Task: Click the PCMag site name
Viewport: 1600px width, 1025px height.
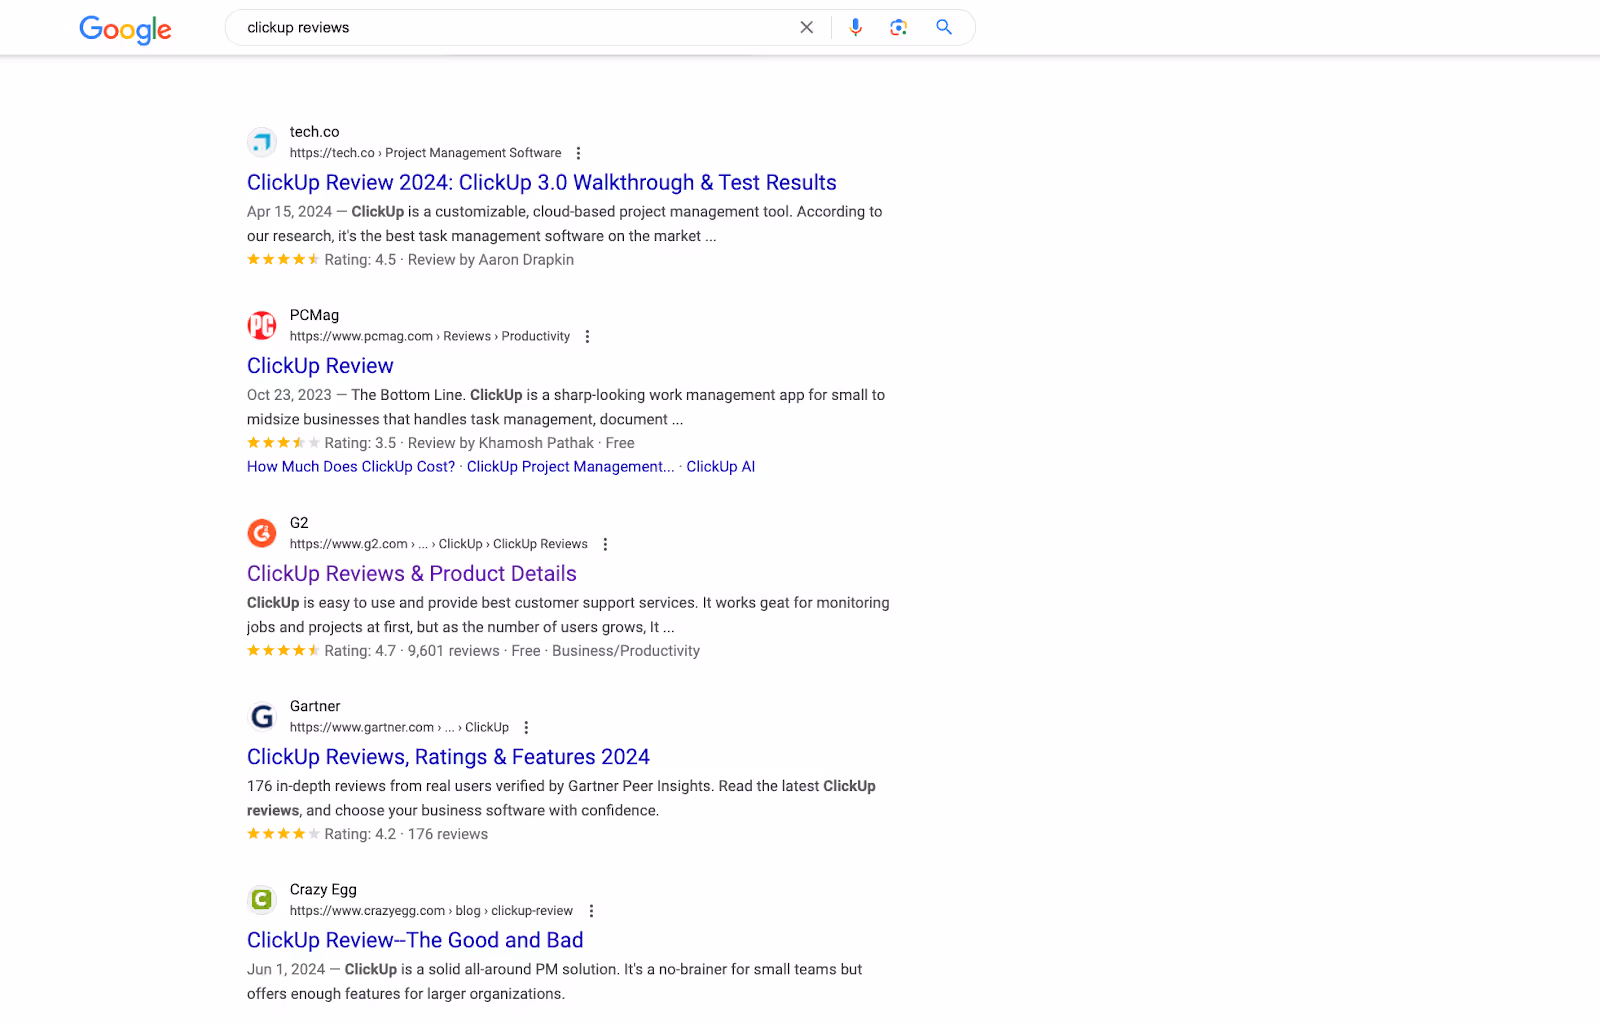Action: [x=315, y=315]
